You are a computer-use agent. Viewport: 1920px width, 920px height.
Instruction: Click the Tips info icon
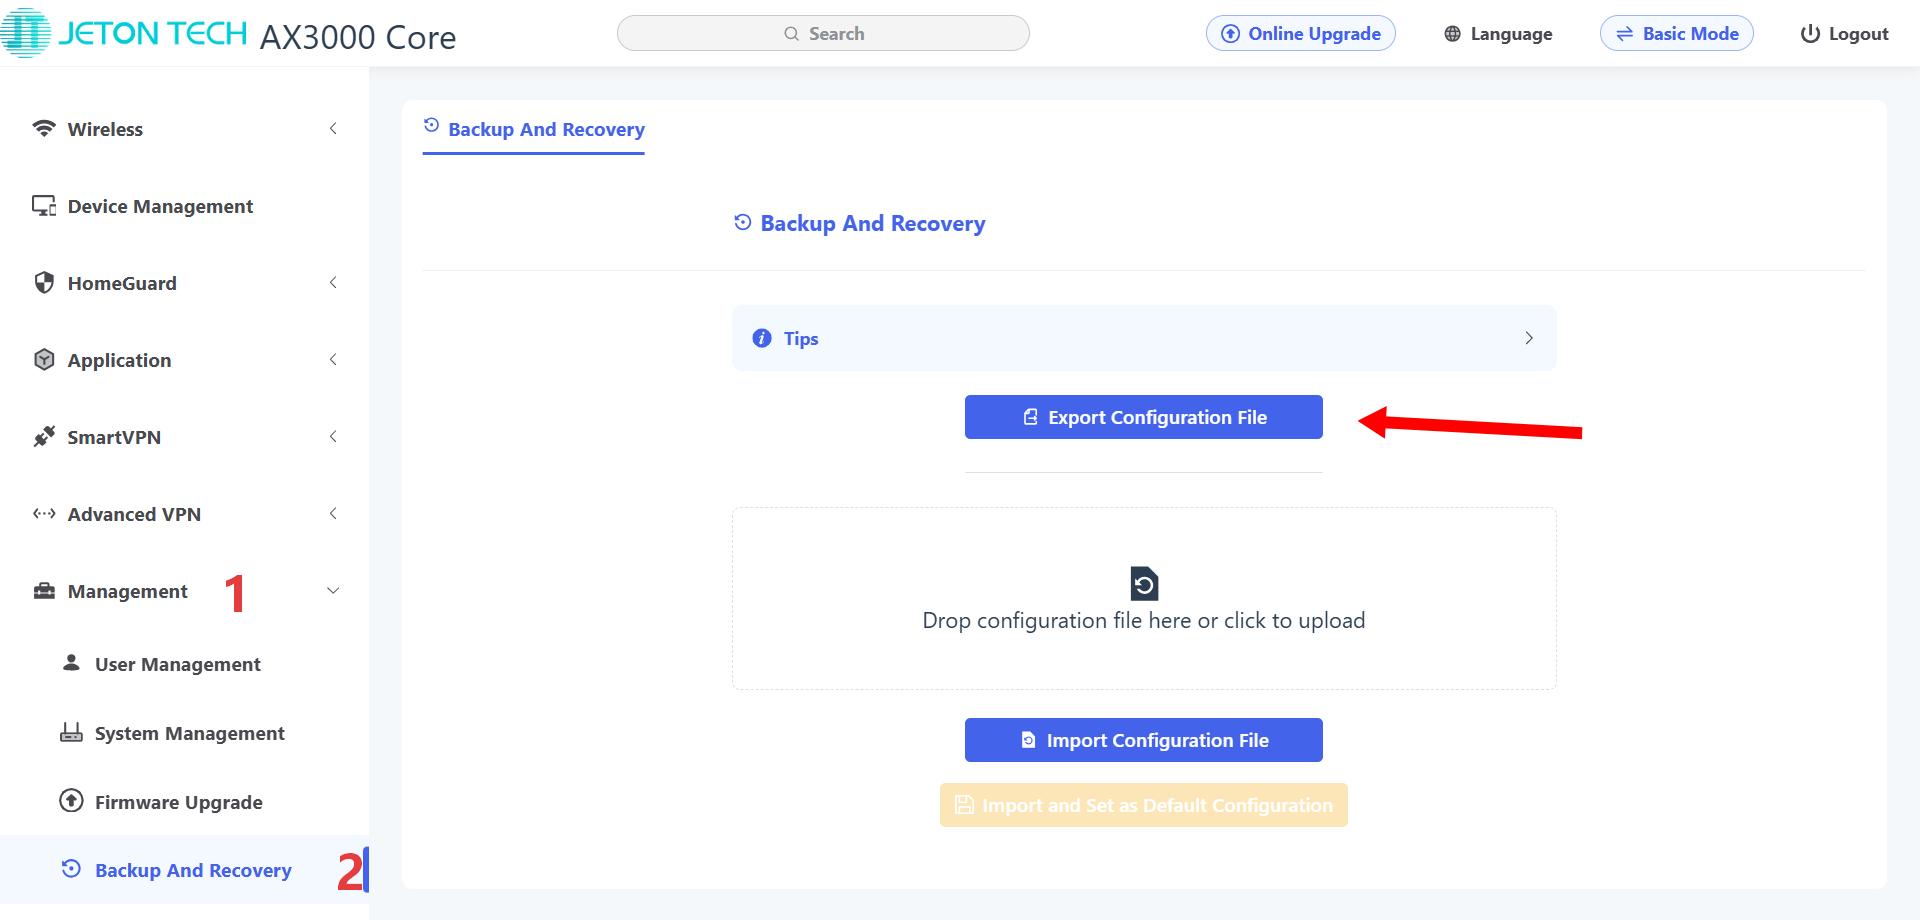click(x=762, y=338)
